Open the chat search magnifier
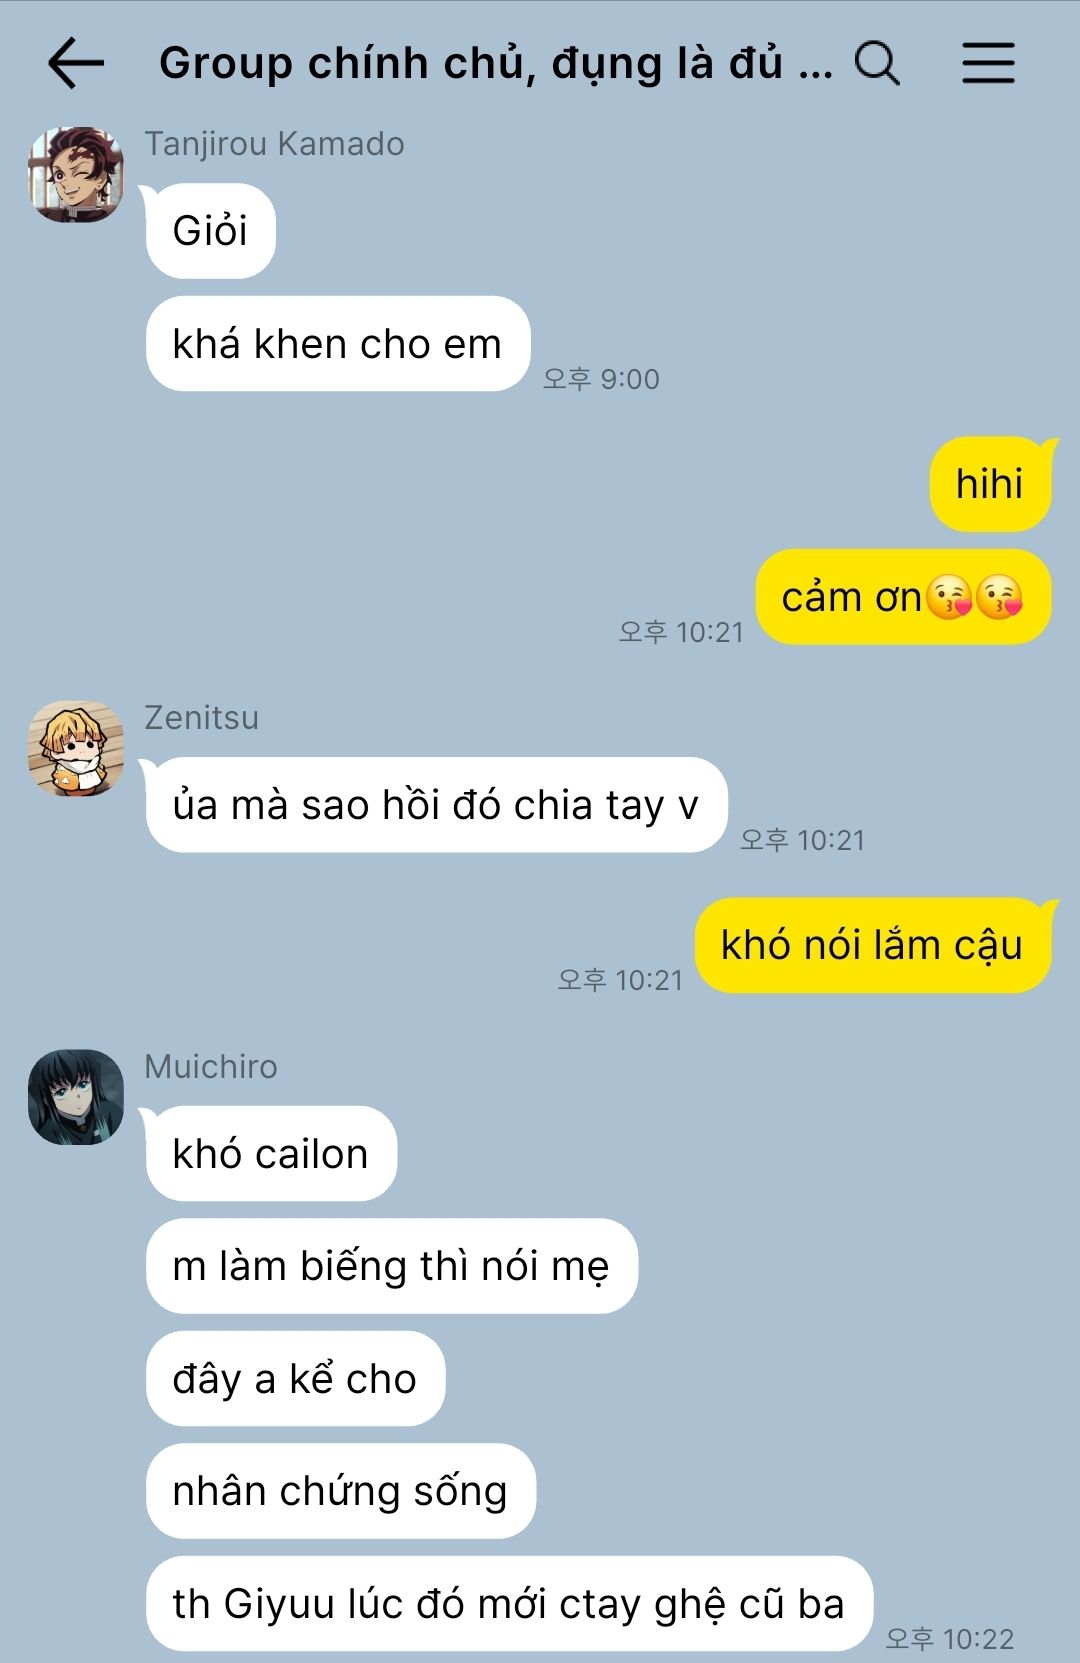 coord(877,63)
